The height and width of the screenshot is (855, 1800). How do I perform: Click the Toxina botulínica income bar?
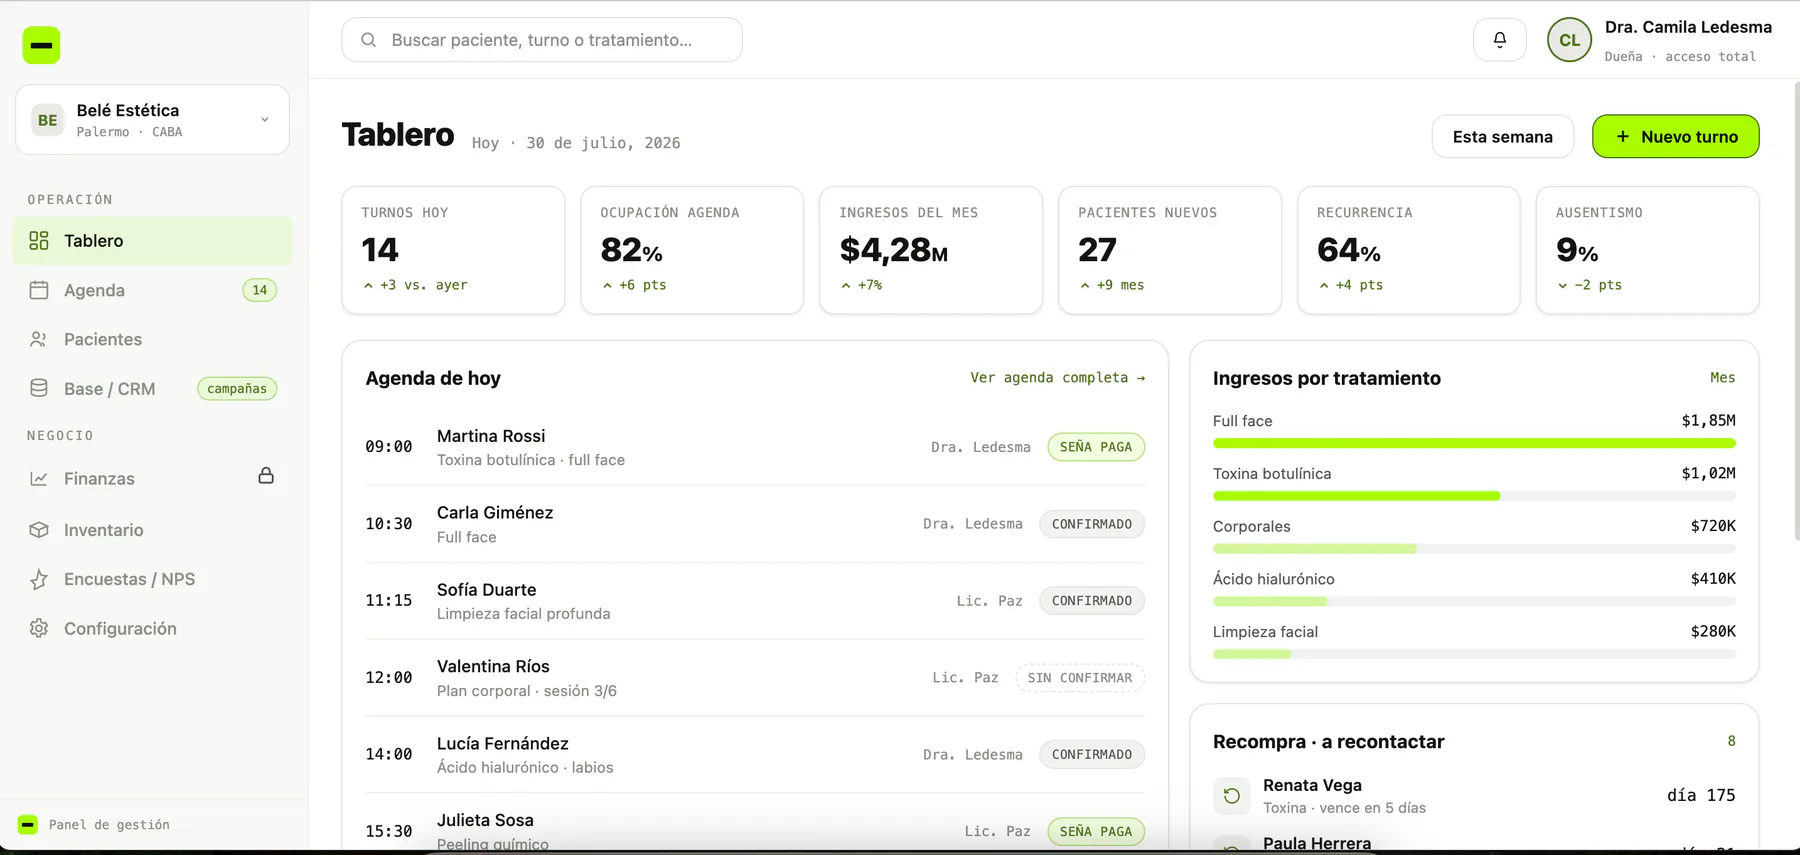(1474, 496)
